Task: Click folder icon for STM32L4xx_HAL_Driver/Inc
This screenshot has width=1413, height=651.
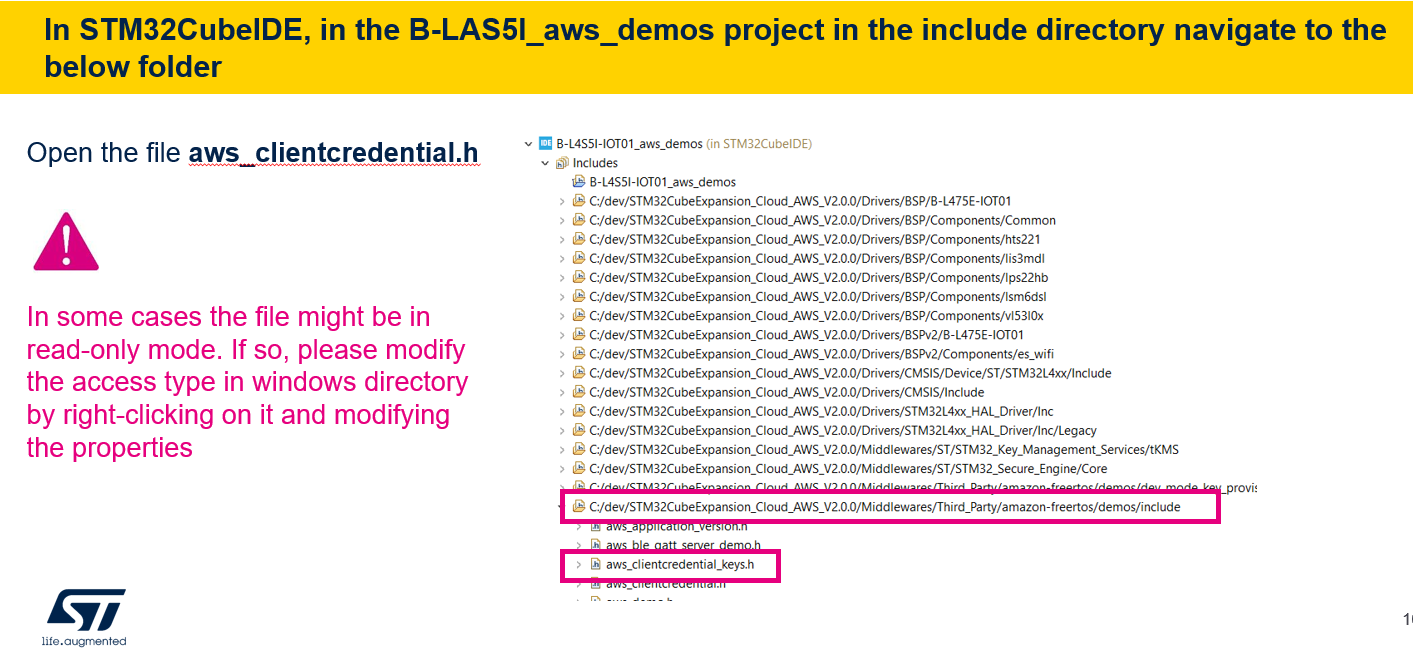Action: 578,411
